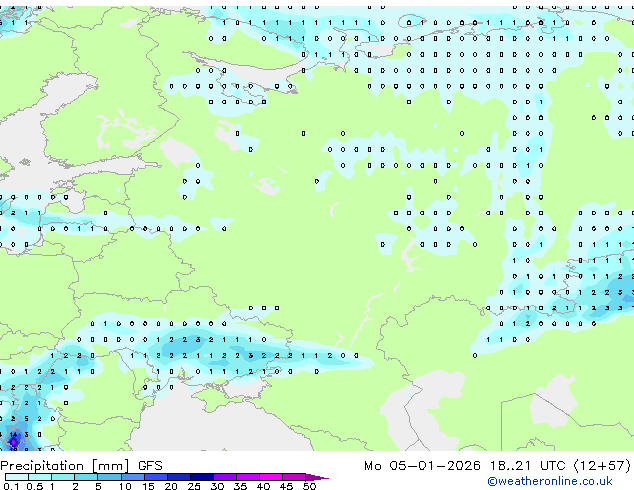Pick the 35 to 40 mm legend swatch
634x490 pixels.
pos(248,477)
